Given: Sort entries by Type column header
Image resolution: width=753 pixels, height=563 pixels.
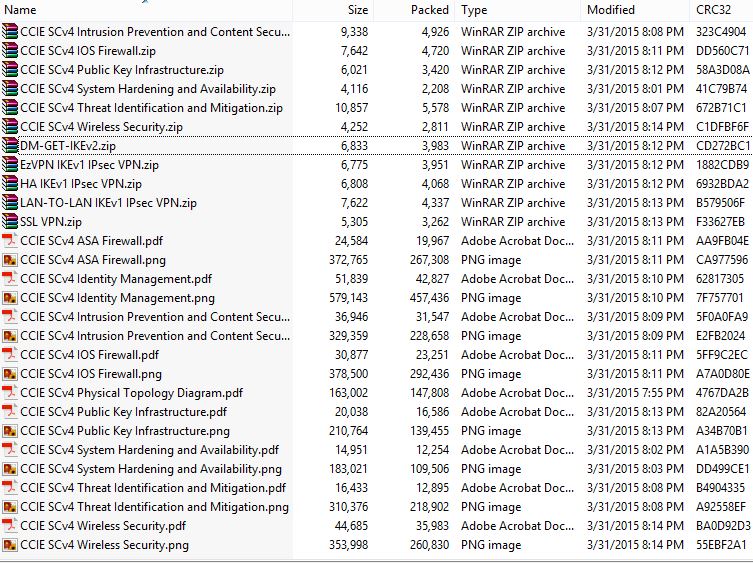Looking at the screenshot, I should coord(518,10).
